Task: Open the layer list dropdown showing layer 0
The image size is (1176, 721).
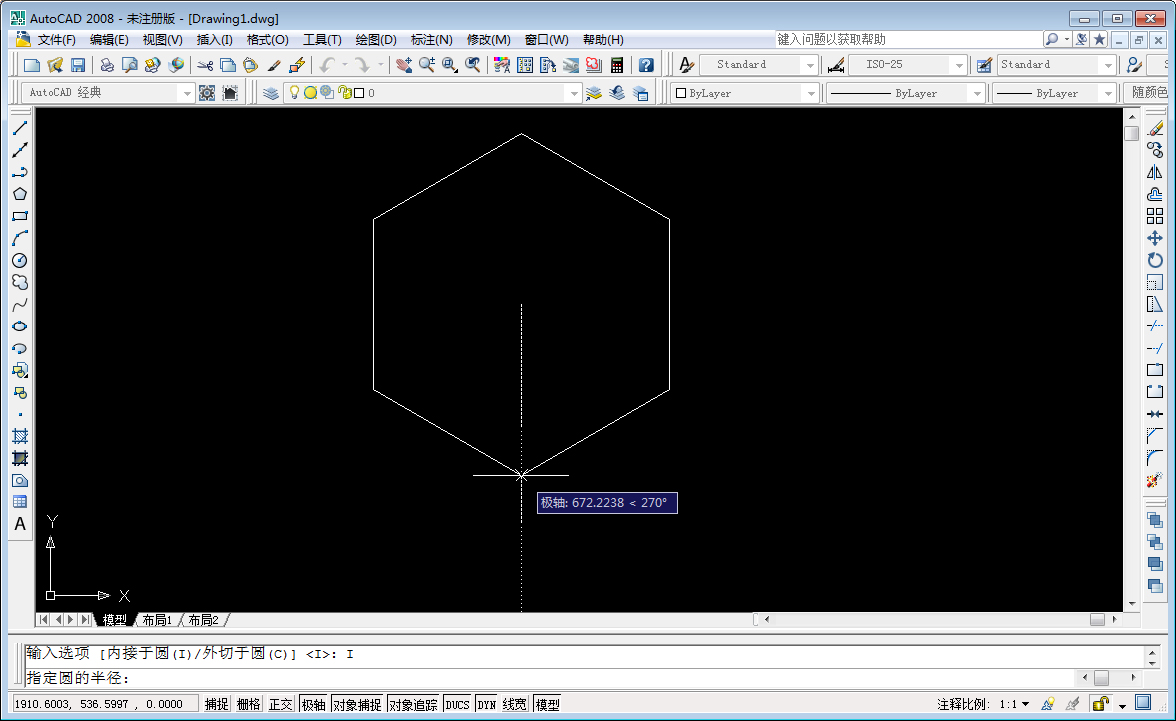Action: [573, 93]
